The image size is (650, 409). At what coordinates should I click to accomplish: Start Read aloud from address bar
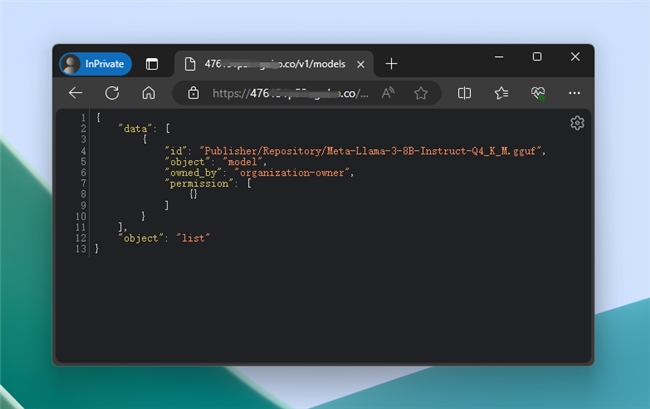(388, 93)
